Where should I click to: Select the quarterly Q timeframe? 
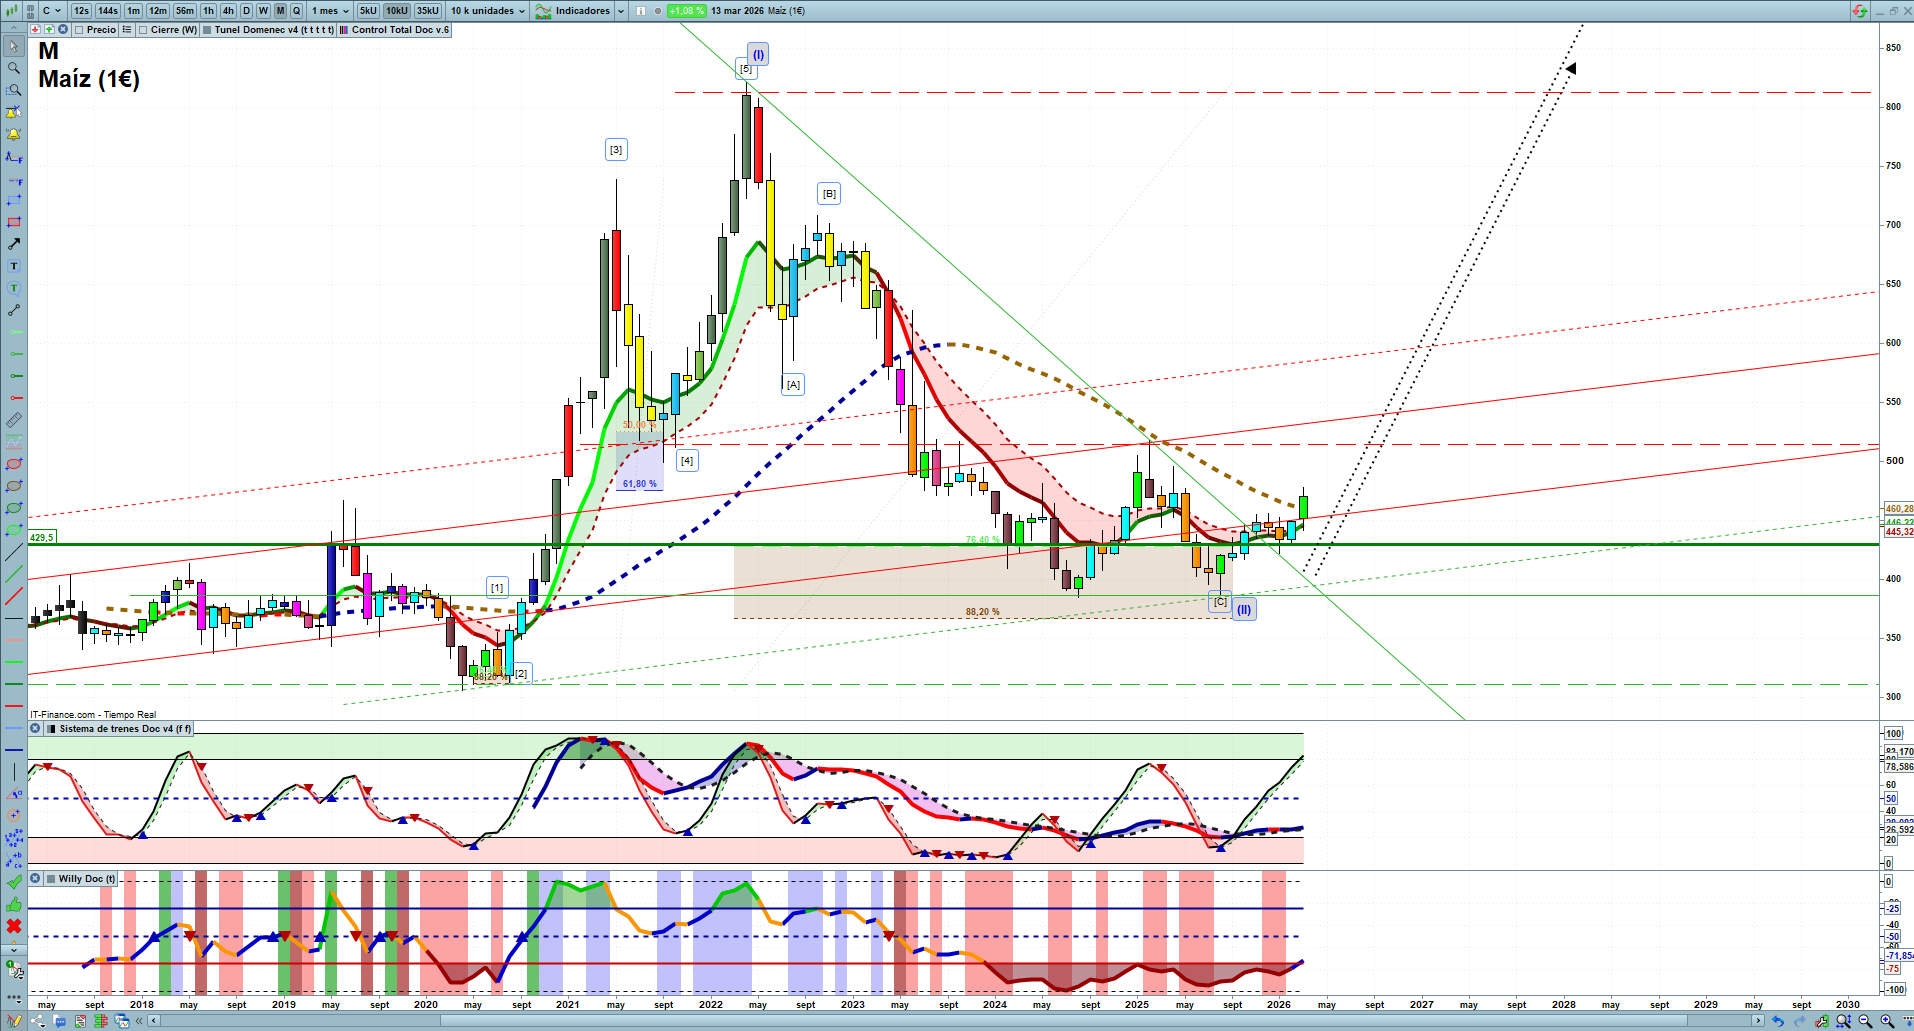(296, 11)
